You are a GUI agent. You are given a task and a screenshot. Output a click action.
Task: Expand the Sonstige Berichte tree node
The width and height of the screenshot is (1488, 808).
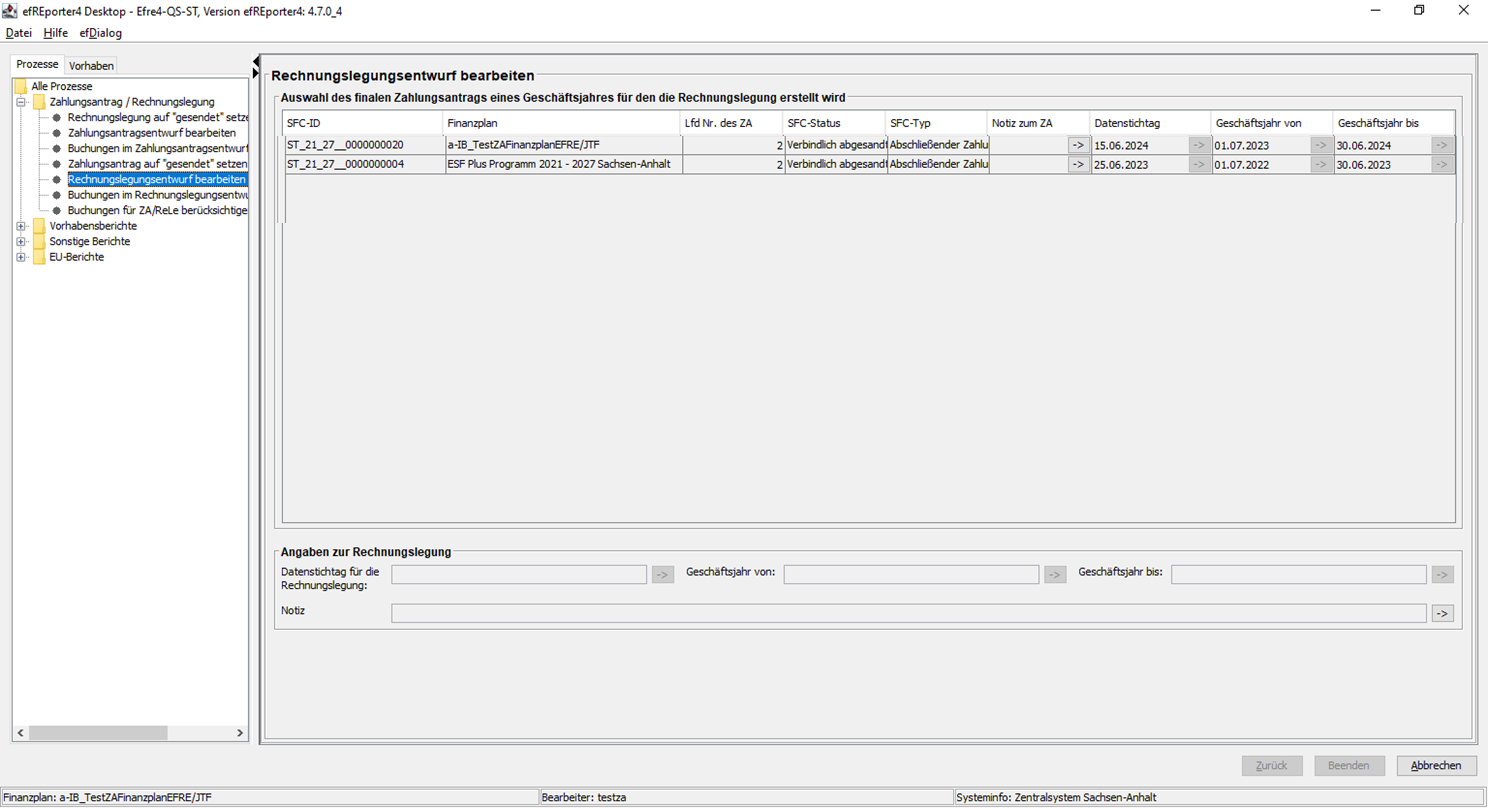(21, 241)
